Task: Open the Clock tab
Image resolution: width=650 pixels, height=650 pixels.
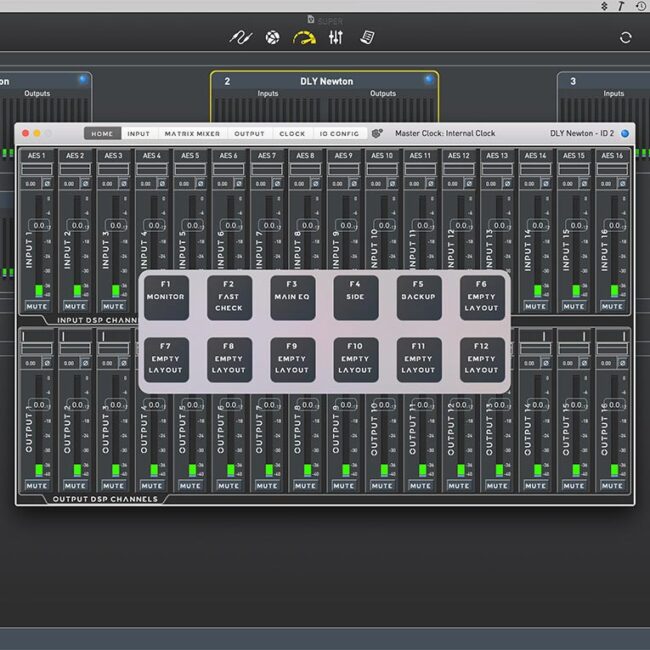Action: (292, 133)
